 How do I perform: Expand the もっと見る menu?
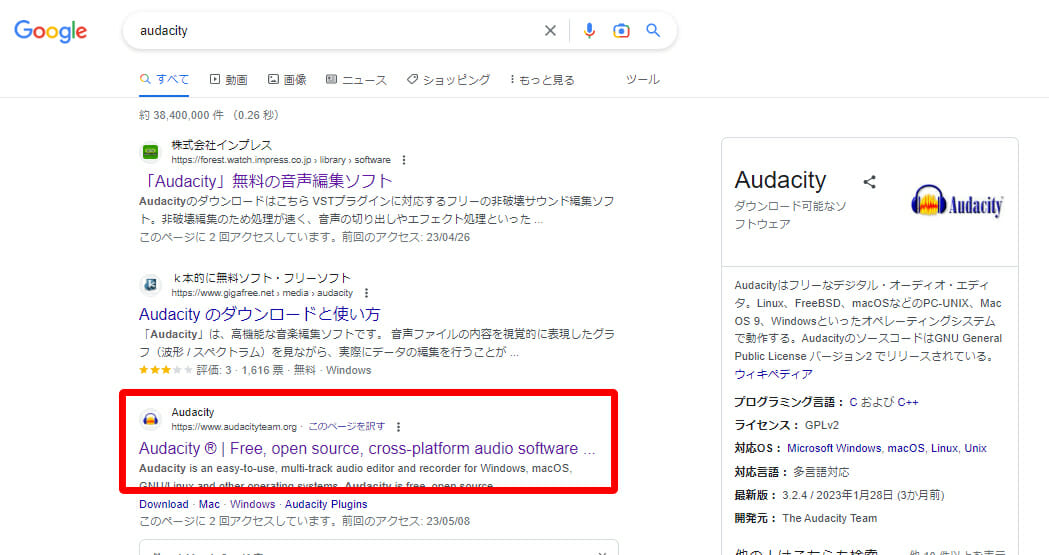coord(542,80)
